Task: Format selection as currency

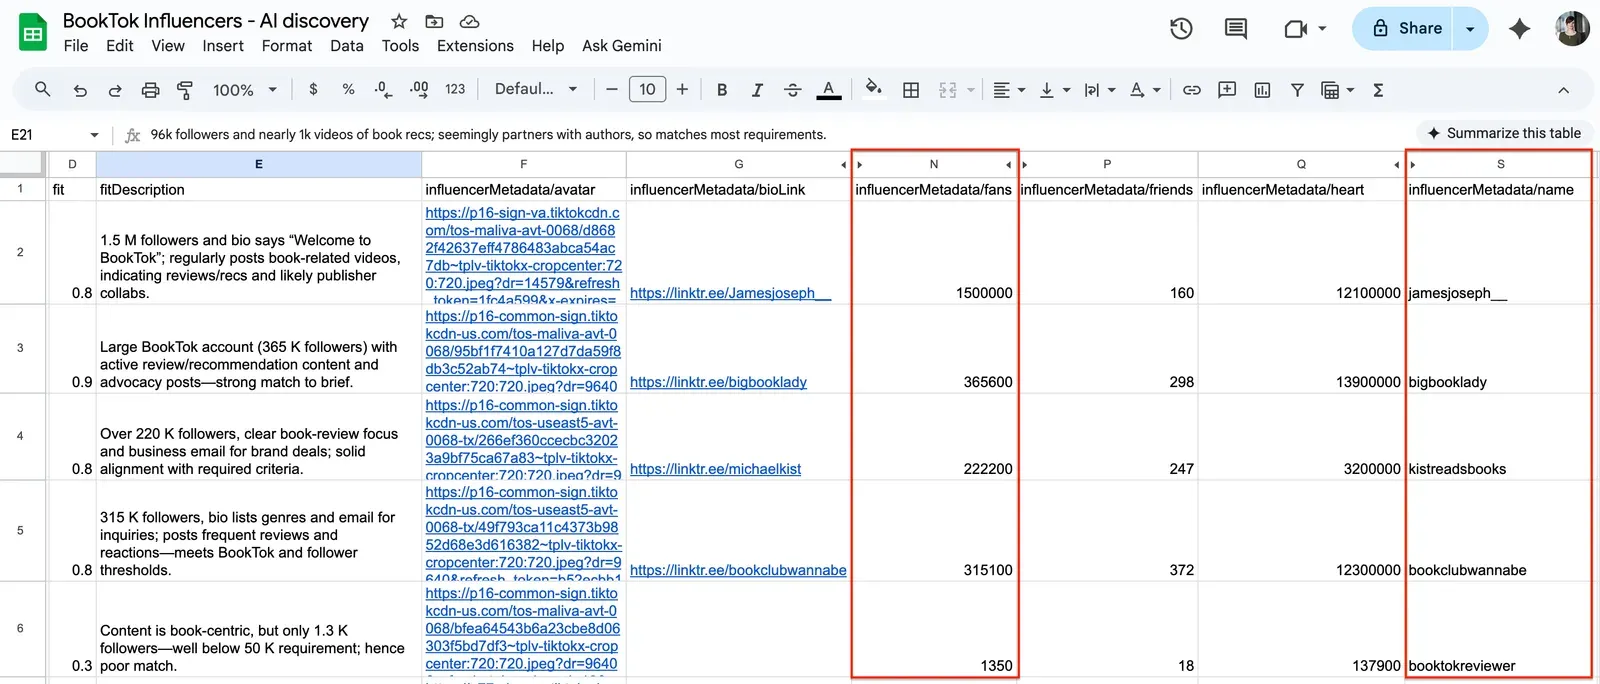Action: pyautogui.click(x=313, y=89)
